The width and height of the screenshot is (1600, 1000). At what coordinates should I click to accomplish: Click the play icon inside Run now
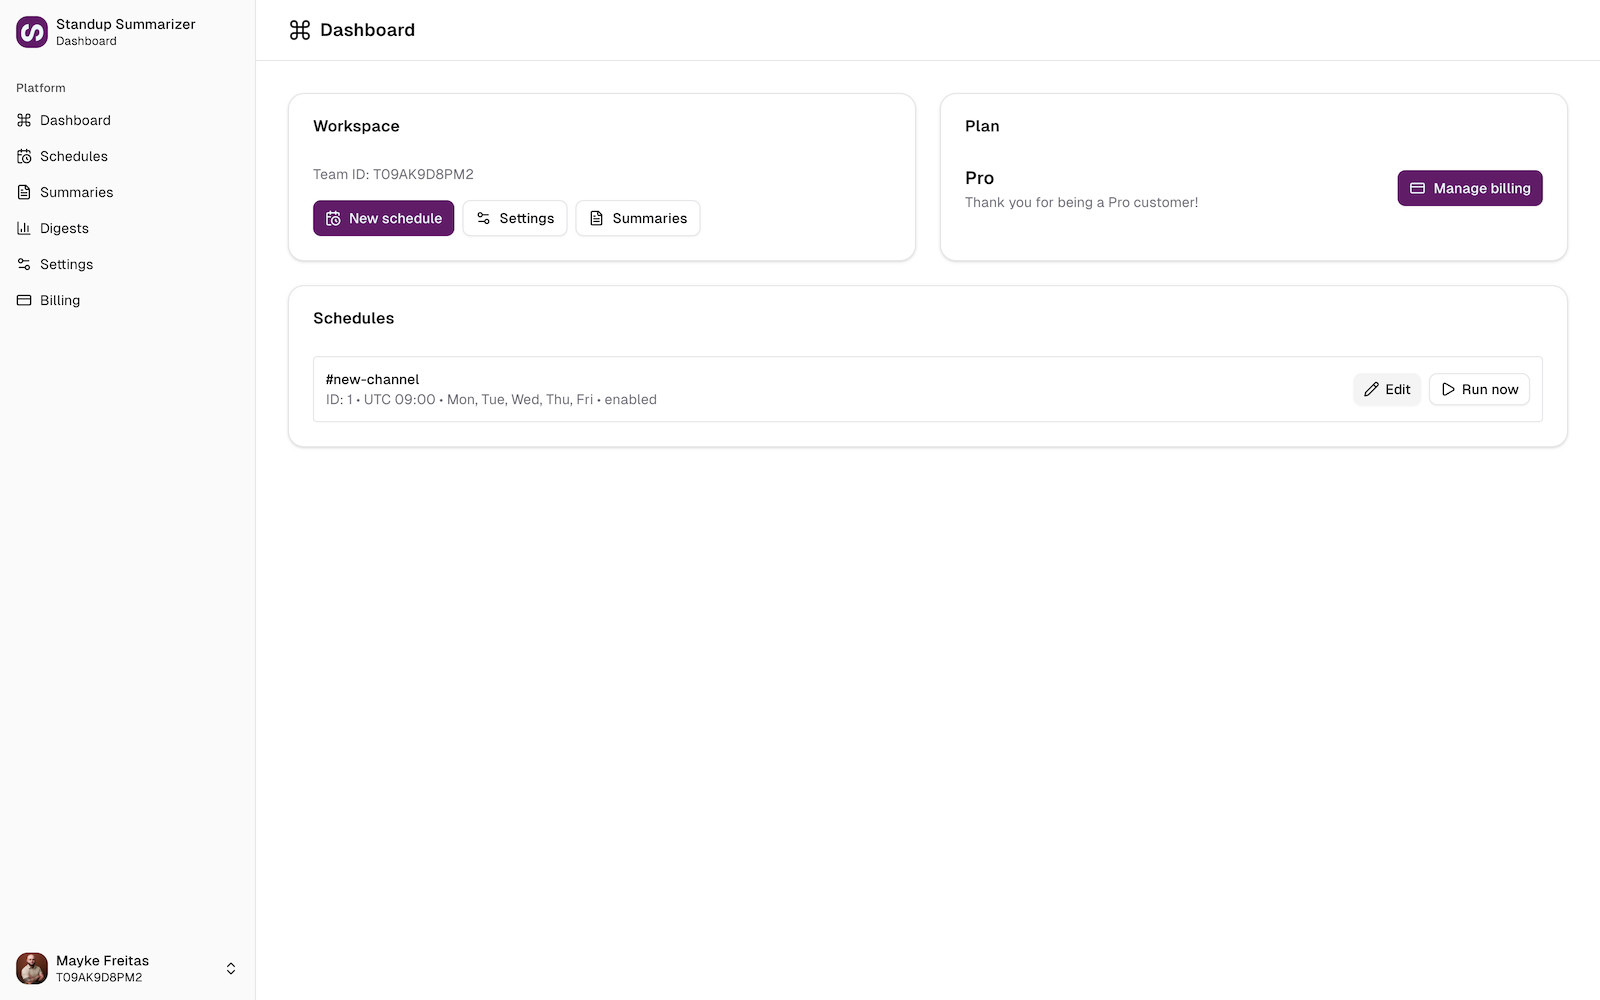pos(1447,389)
